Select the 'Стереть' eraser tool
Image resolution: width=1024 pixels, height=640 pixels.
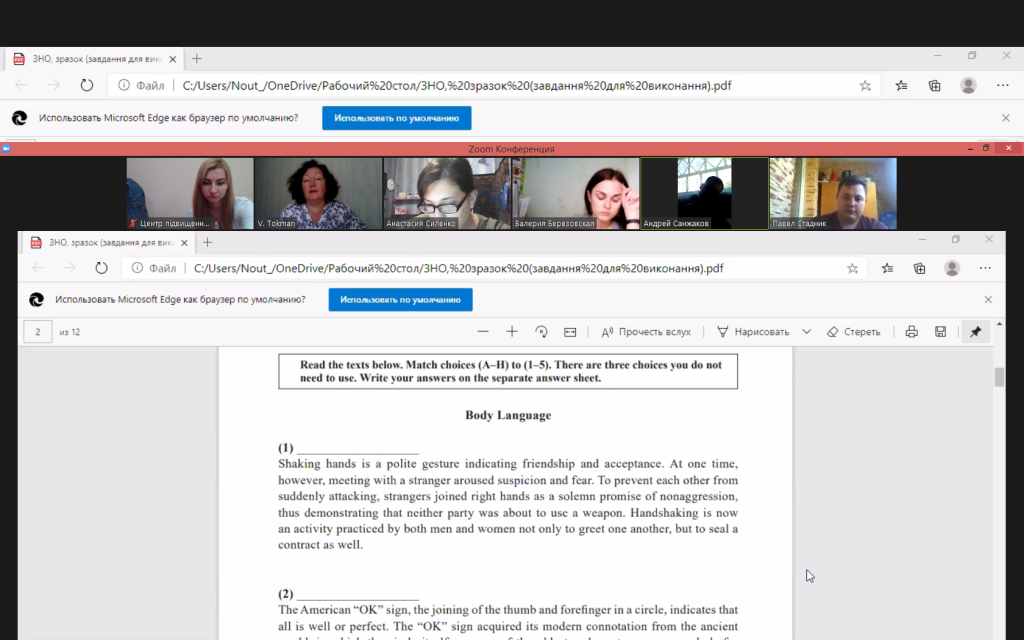[854, 332]
